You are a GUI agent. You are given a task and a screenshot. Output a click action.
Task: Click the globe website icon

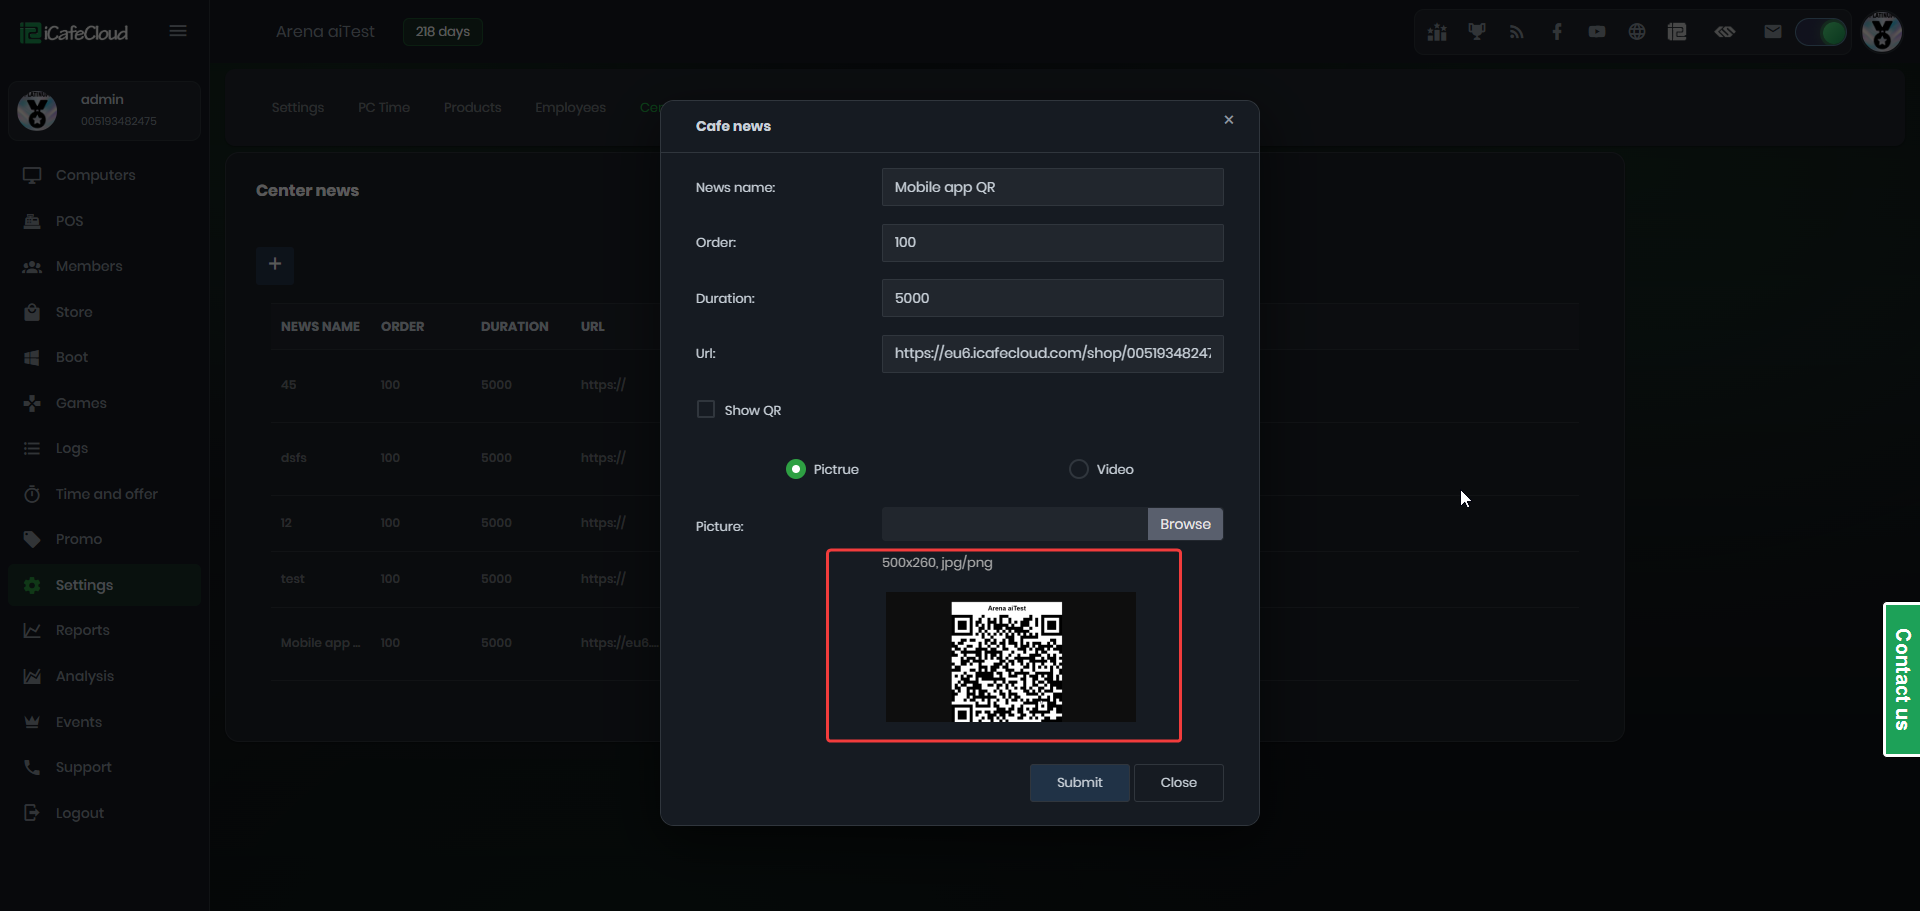[1637, 32]
